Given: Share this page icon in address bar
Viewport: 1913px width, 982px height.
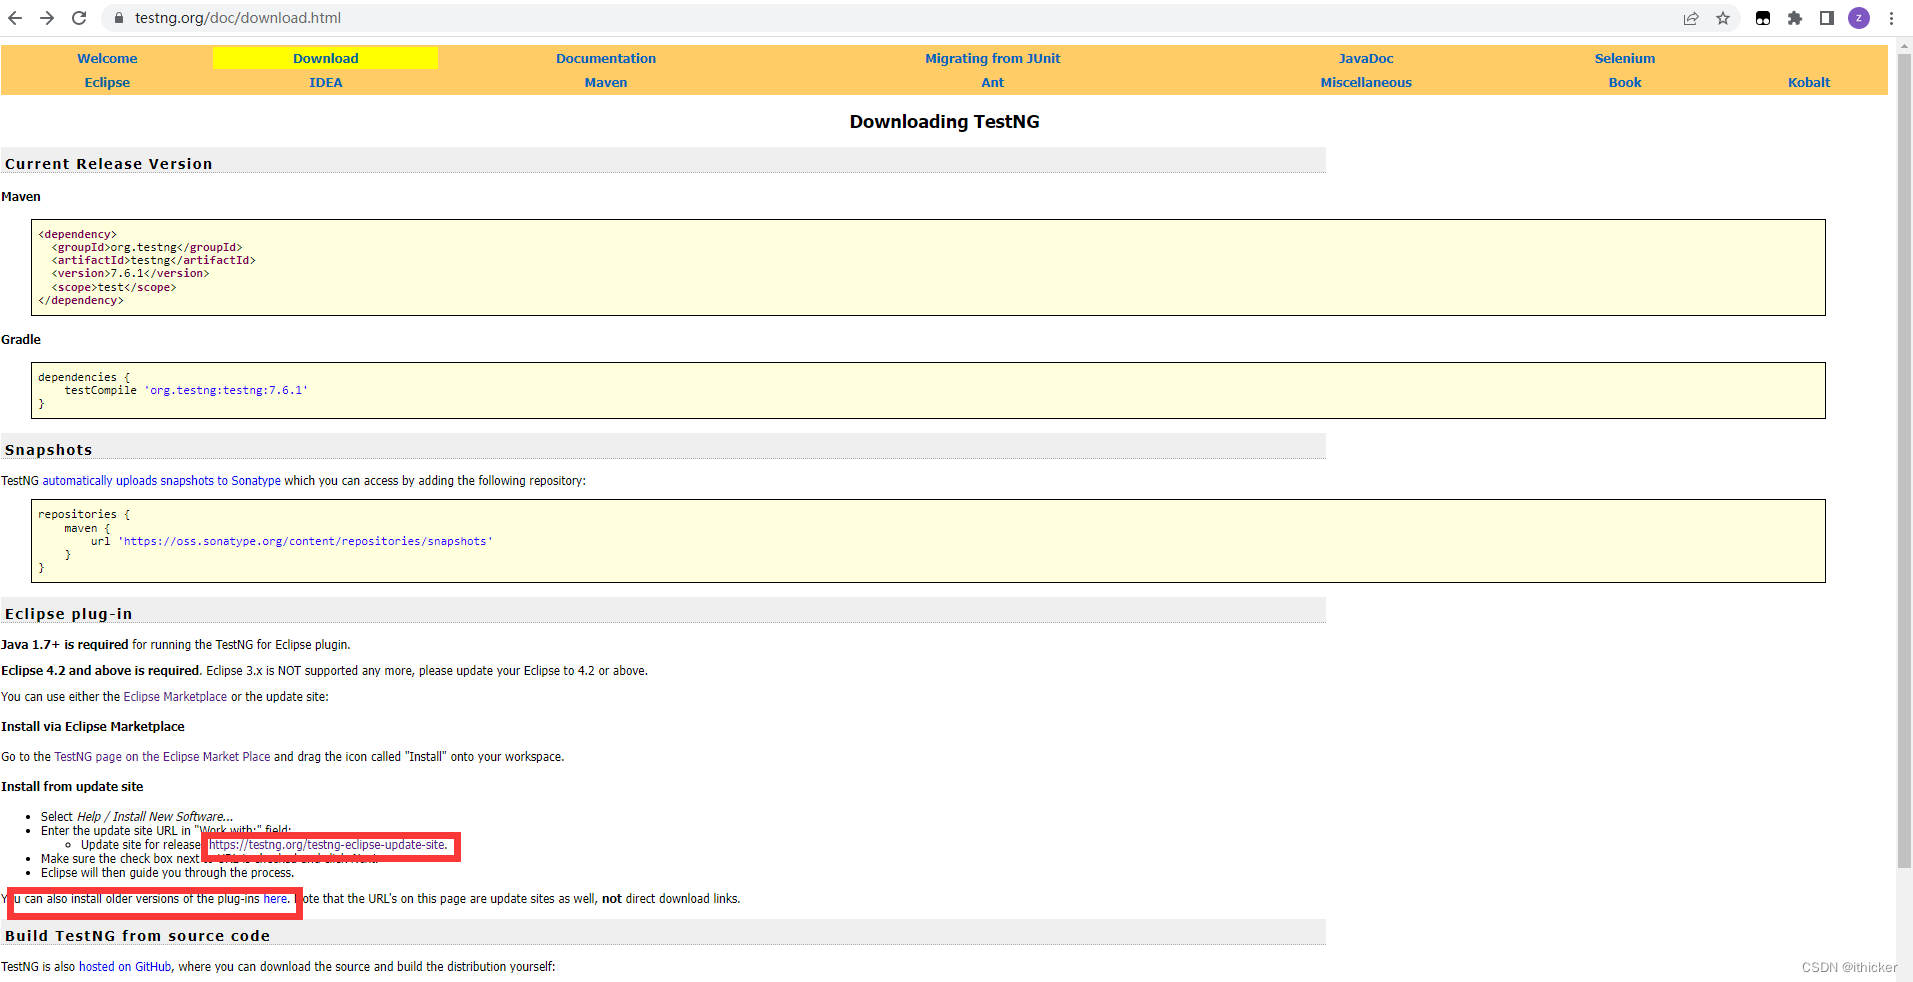Looking at the screenshot, I should [x=1691, y=18].
